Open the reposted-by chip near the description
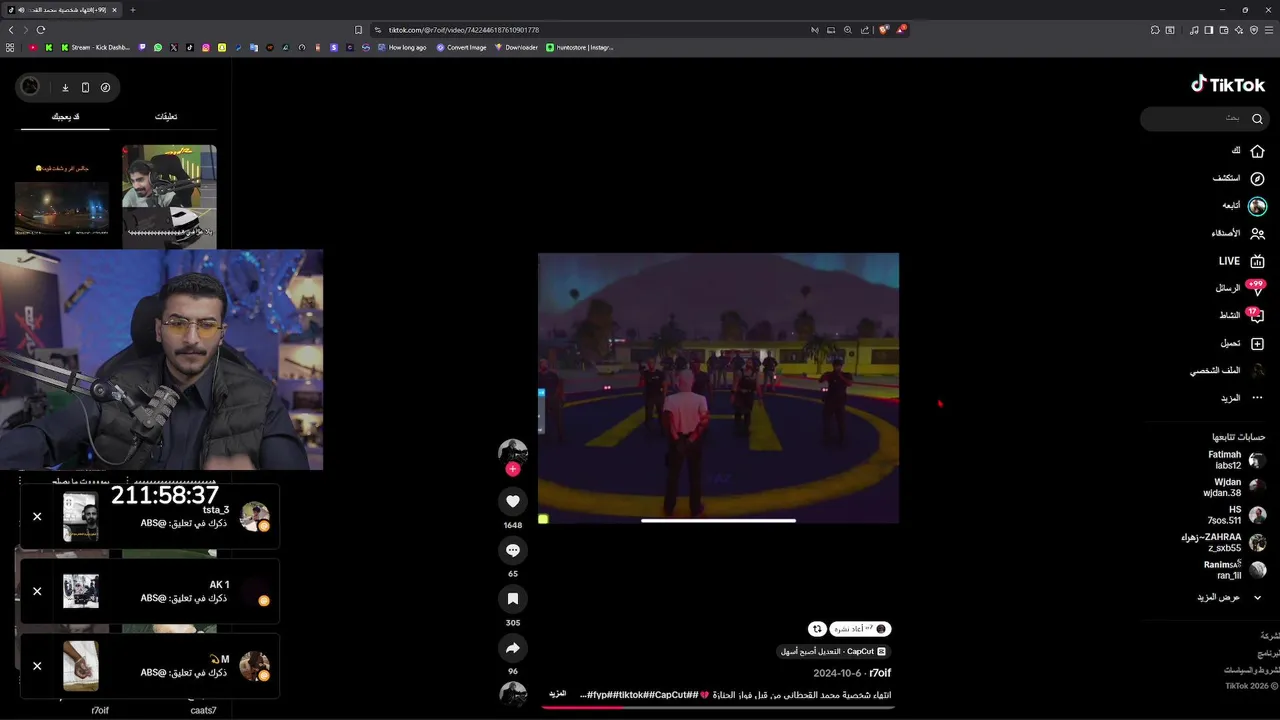 click(860, 629)
